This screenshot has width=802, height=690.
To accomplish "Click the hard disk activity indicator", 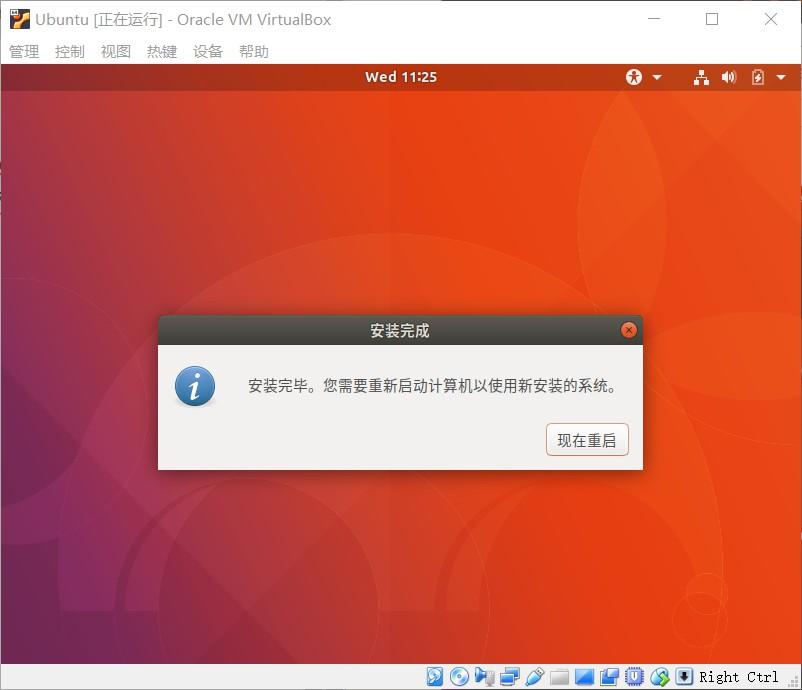I will pyautogui.click(x=435, y=676).
